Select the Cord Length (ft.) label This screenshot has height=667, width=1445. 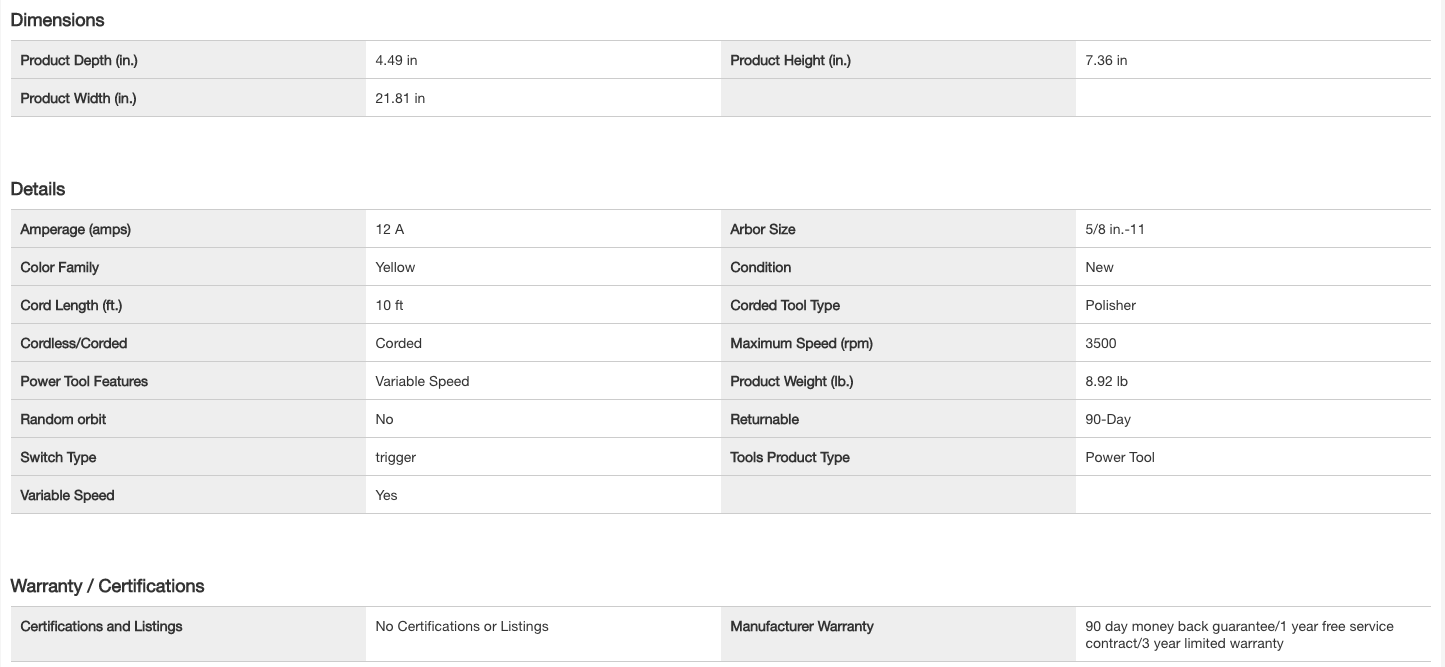pos(78,305)
